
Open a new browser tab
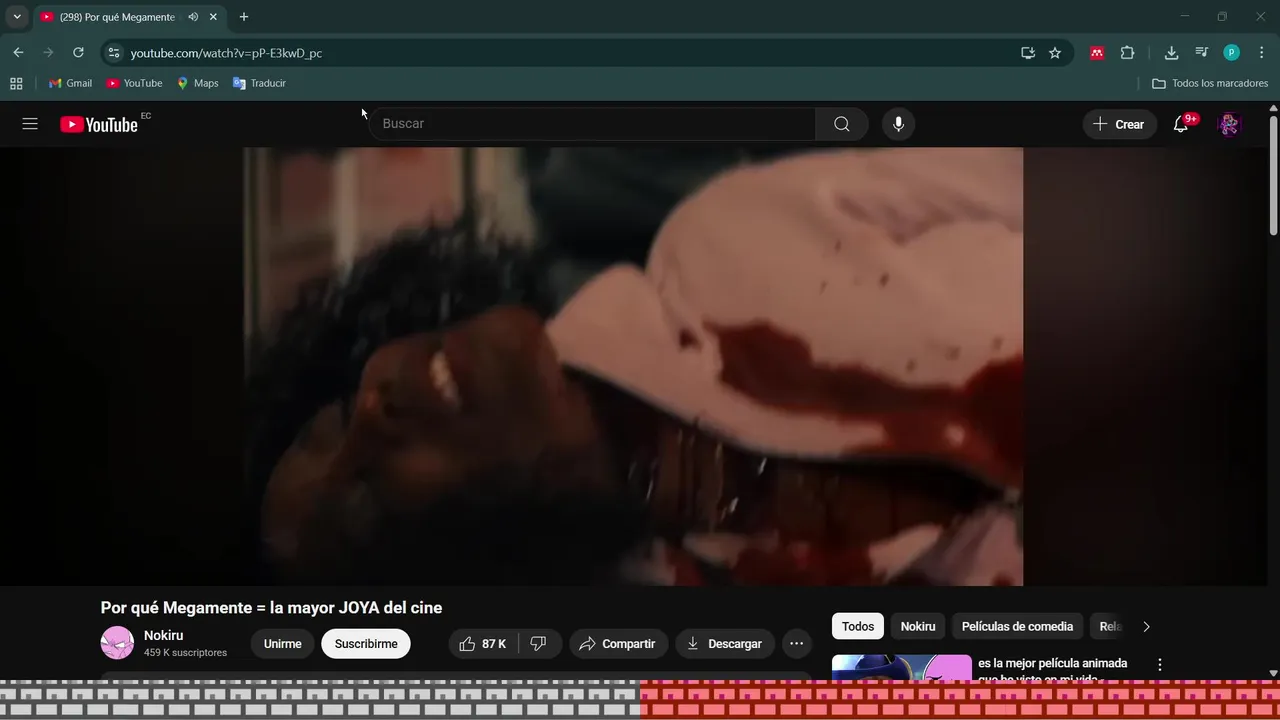[x=243, y=17]
